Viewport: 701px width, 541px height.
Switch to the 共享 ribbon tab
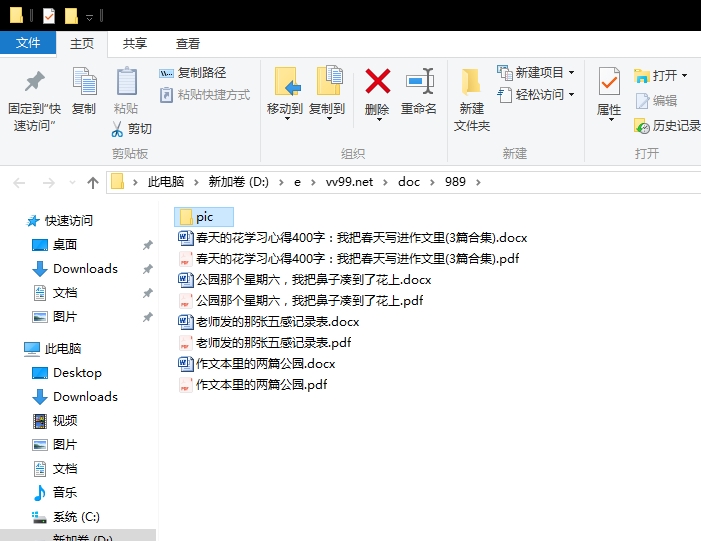135,44
